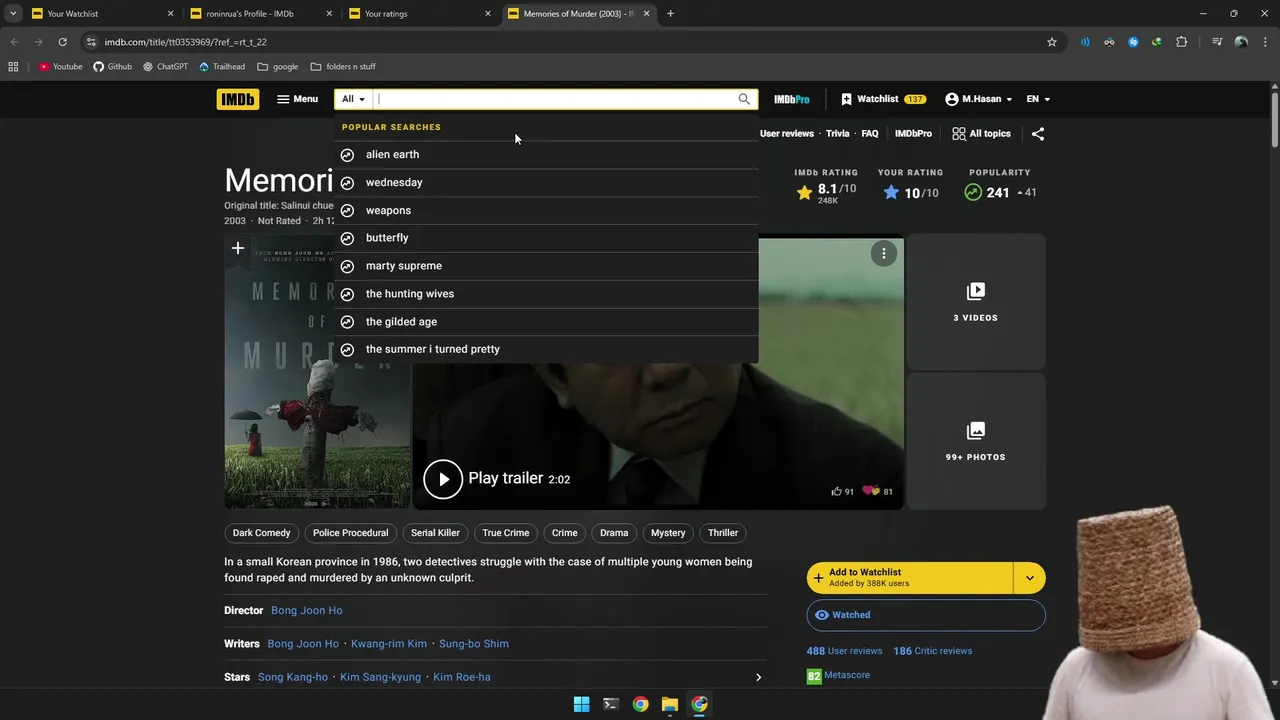
Task: Open User reviews link
Action: 787,133
